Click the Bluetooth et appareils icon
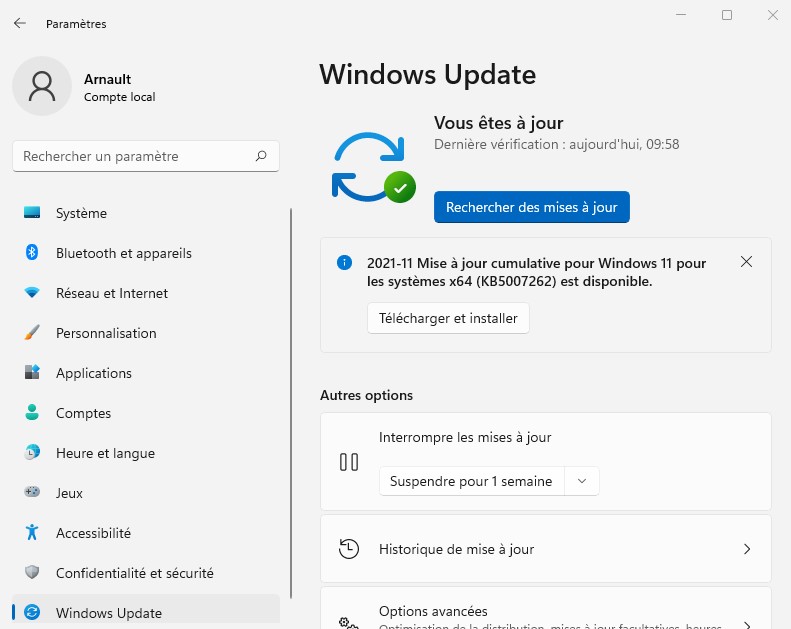Screen dimensions: 791x629 32,253
